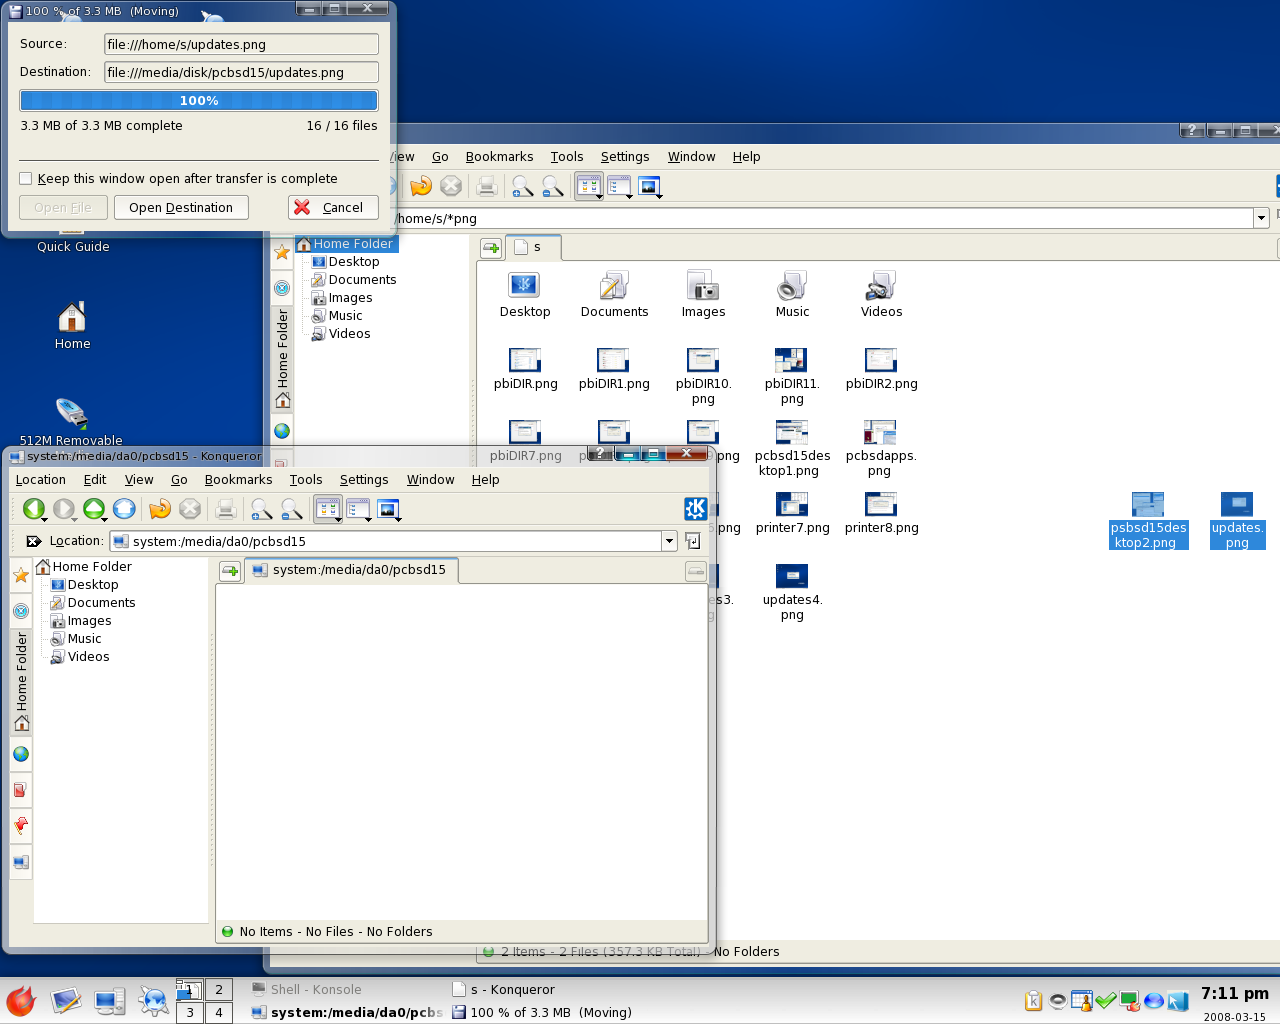This screenshot has width=1280, height=1024.
Task: Select Tree View mode in pcbsd15 Konqueror
Action: [x=358, y=509]
